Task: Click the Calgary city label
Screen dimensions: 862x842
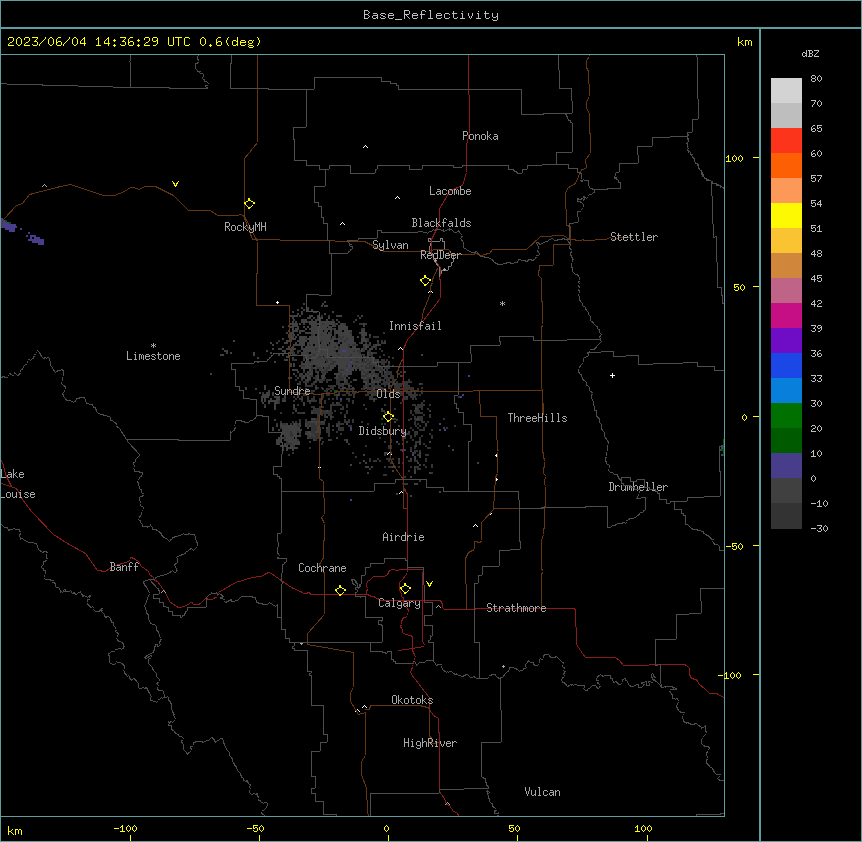Action: [399, 603]
